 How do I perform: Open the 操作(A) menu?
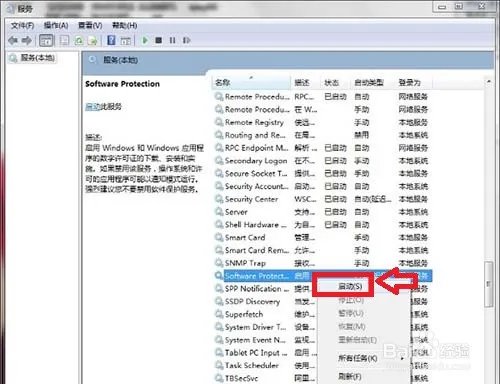56,25
